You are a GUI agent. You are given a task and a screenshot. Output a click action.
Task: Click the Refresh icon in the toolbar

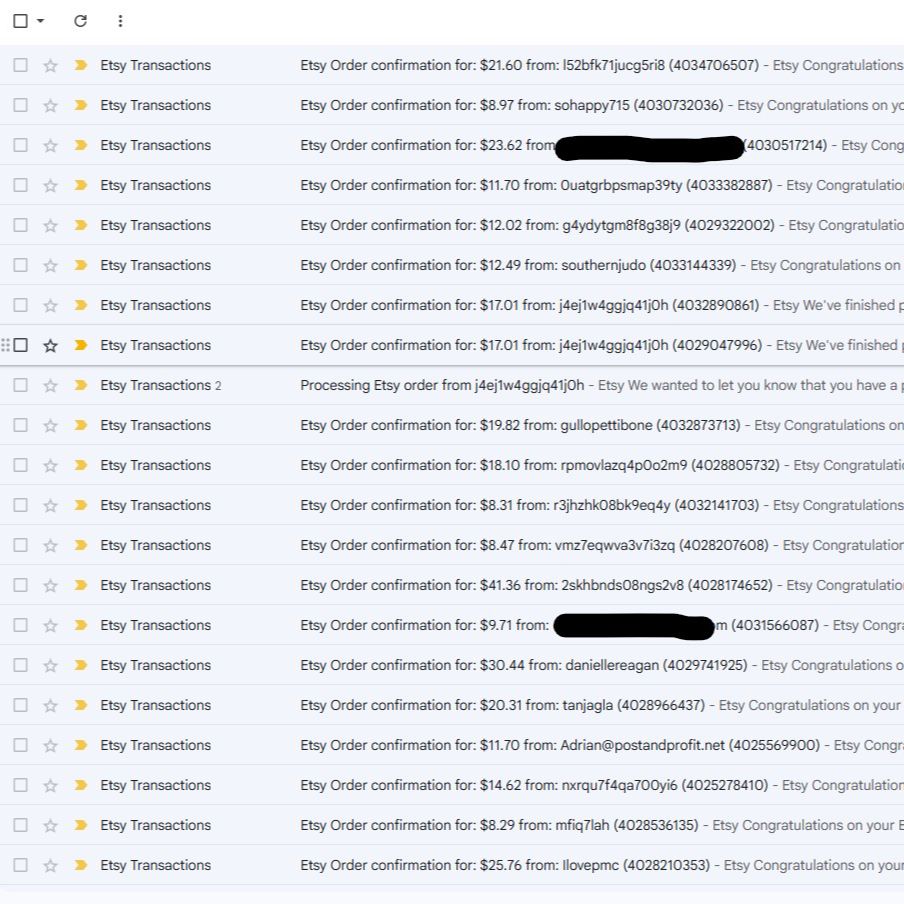click(x=80, y=21)
